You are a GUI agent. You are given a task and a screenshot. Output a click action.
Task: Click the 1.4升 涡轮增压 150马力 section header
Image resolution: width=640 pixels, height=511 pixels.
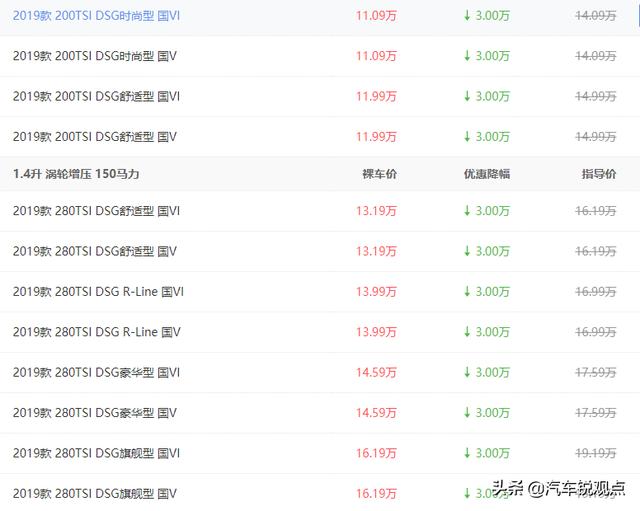pyautogui.click(x=76, y=174)
